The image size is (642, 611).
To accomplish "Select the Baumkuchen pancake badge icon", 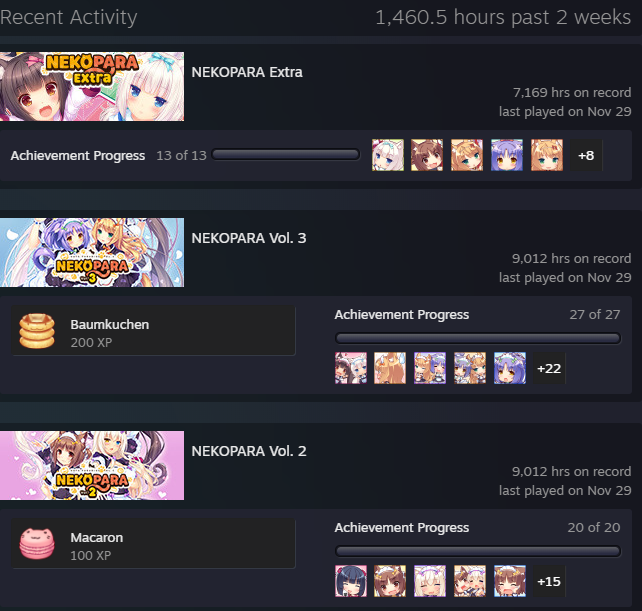I will point(37,331).
